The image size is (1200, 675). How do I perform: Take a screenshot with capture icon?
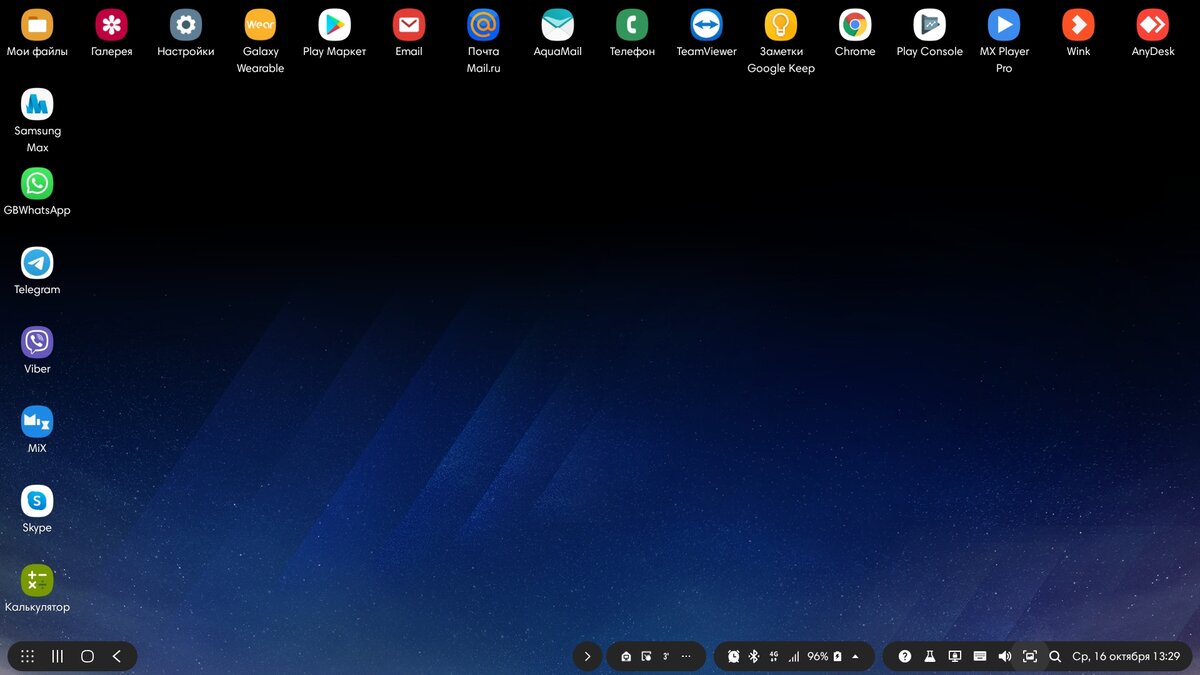[1030, 656]
